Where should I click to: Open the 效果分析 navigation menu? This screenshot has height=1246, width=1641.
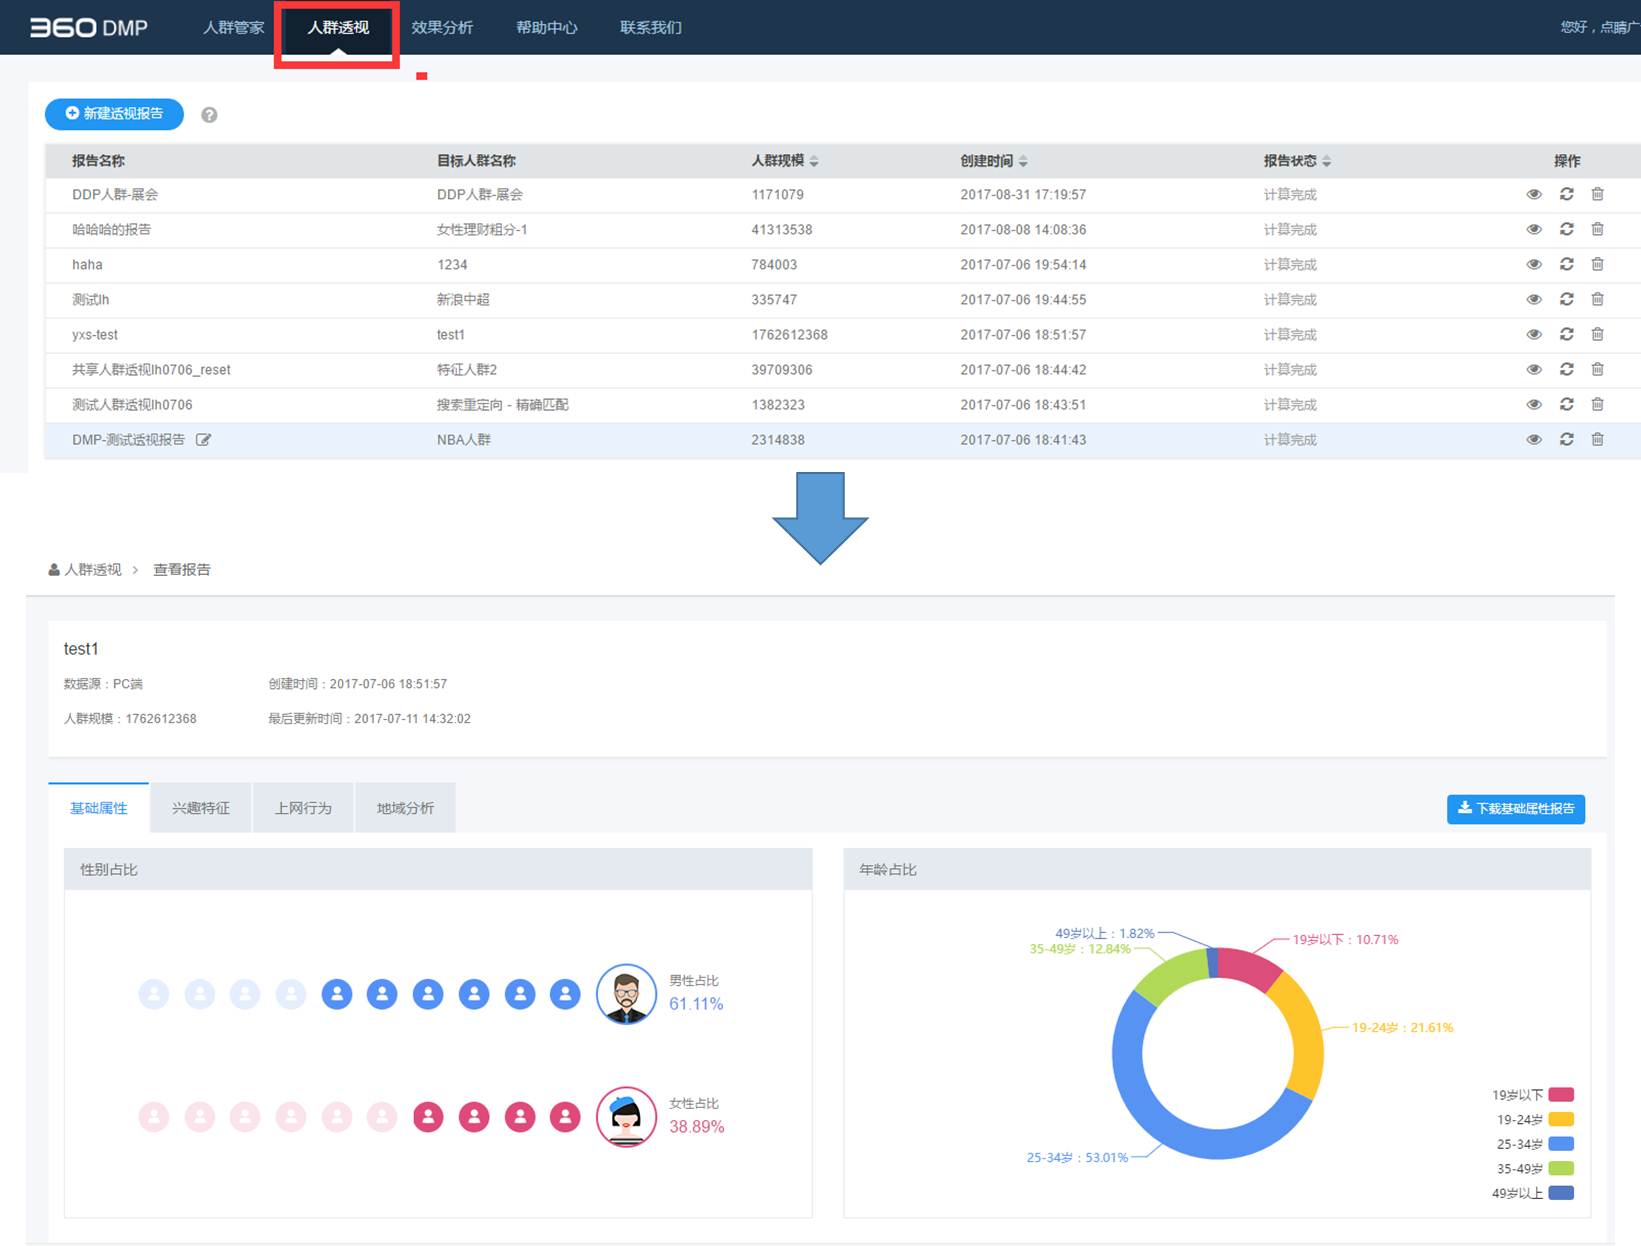click(442, 28)
